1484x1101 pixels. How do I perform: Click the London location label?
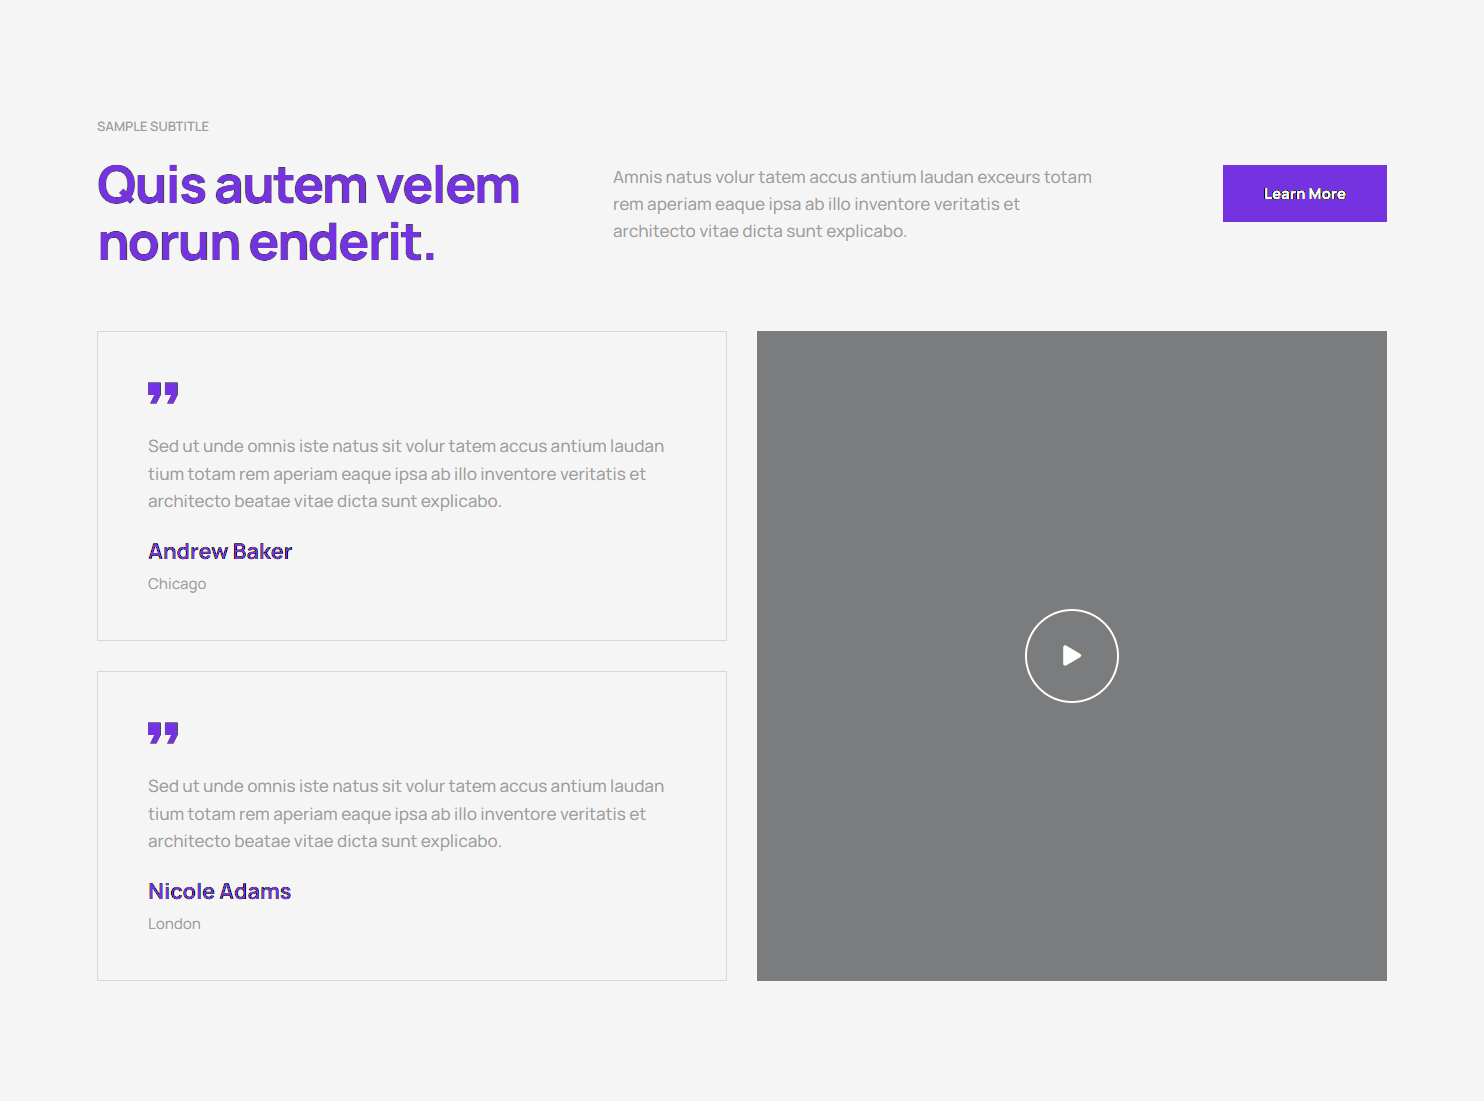click(174, 924)
